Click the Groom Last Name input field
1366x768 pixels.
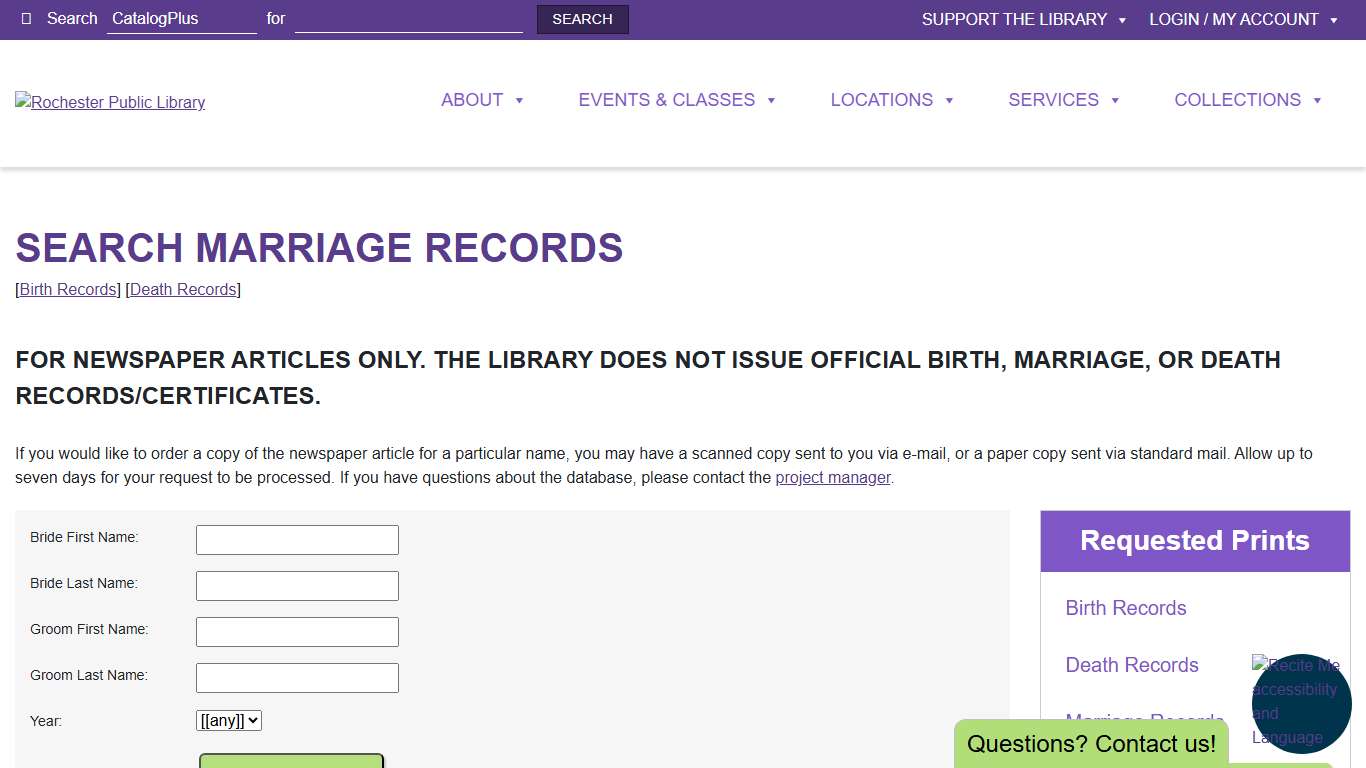[296, 677]
